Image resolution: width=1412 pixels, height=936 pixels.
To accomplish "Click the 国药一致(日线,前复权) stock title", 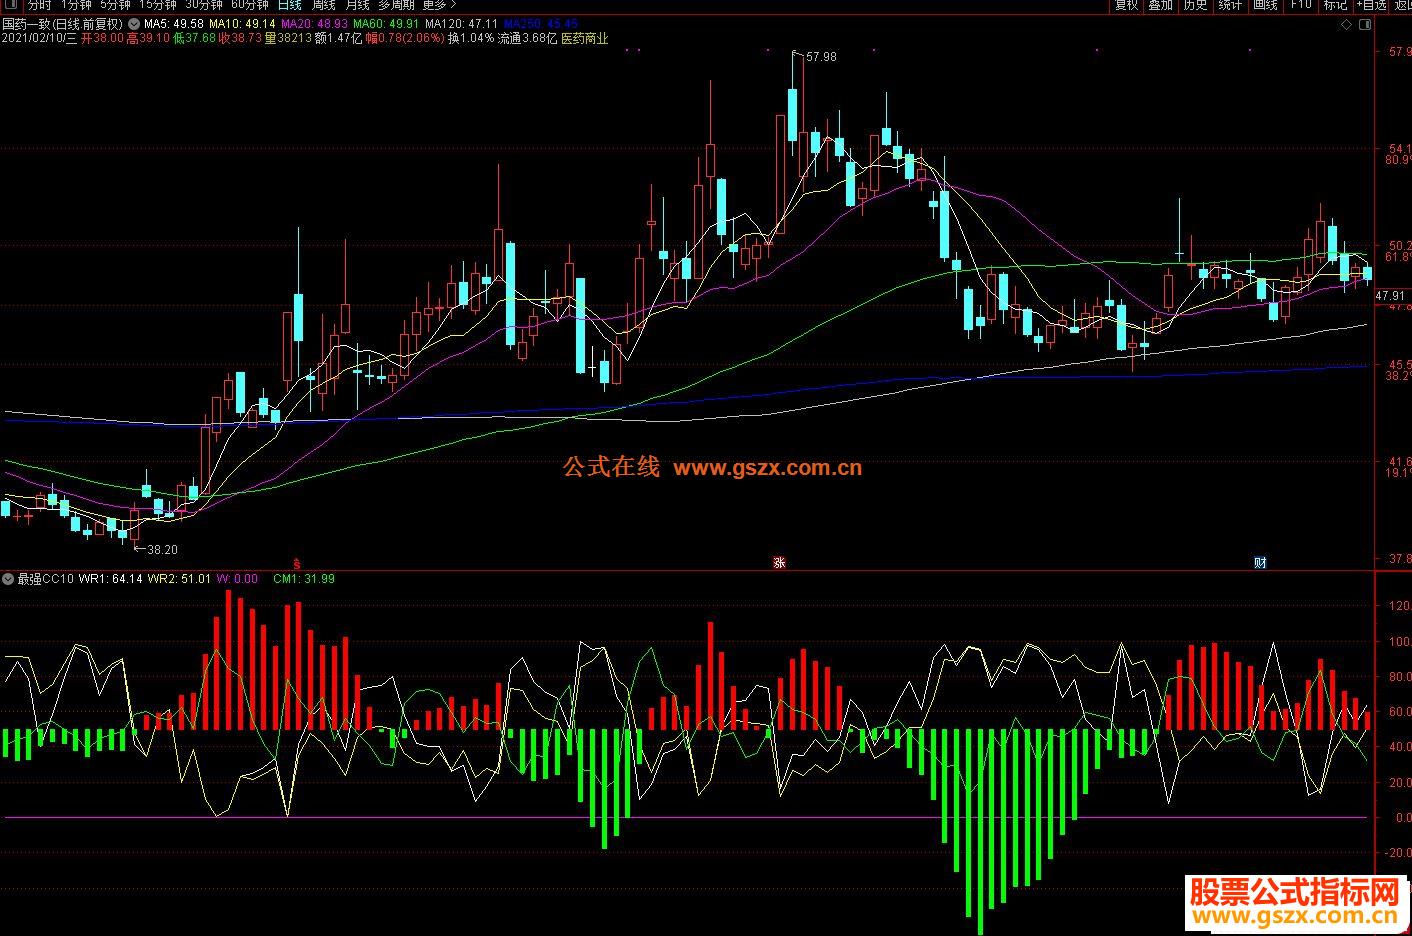I will point(64,24).
